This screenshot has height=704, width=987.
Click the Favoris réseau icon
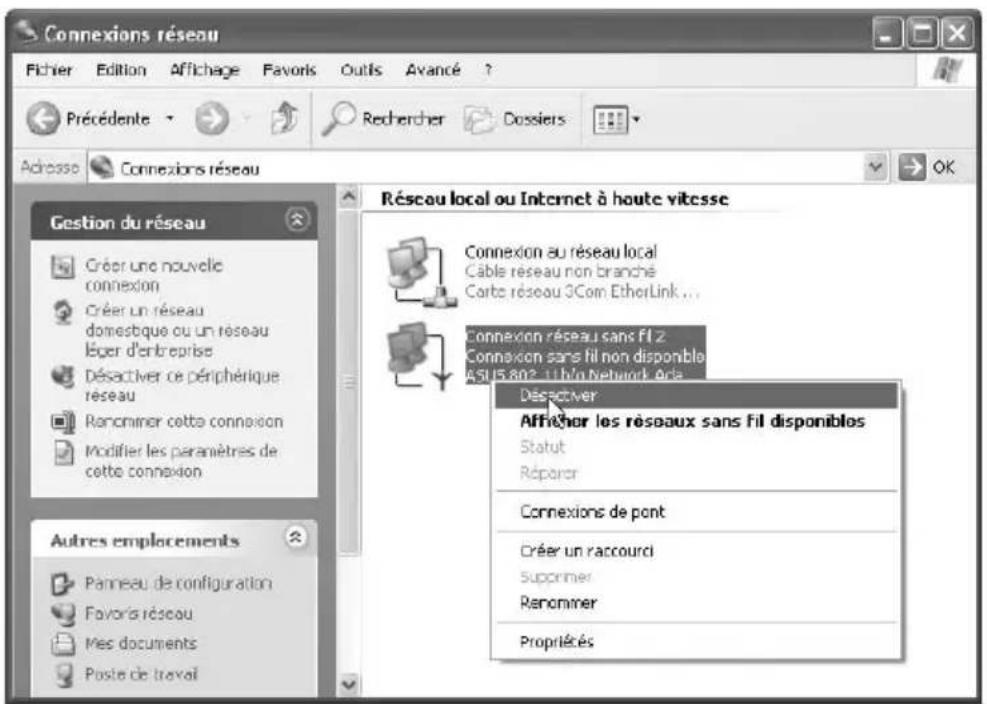57,613
